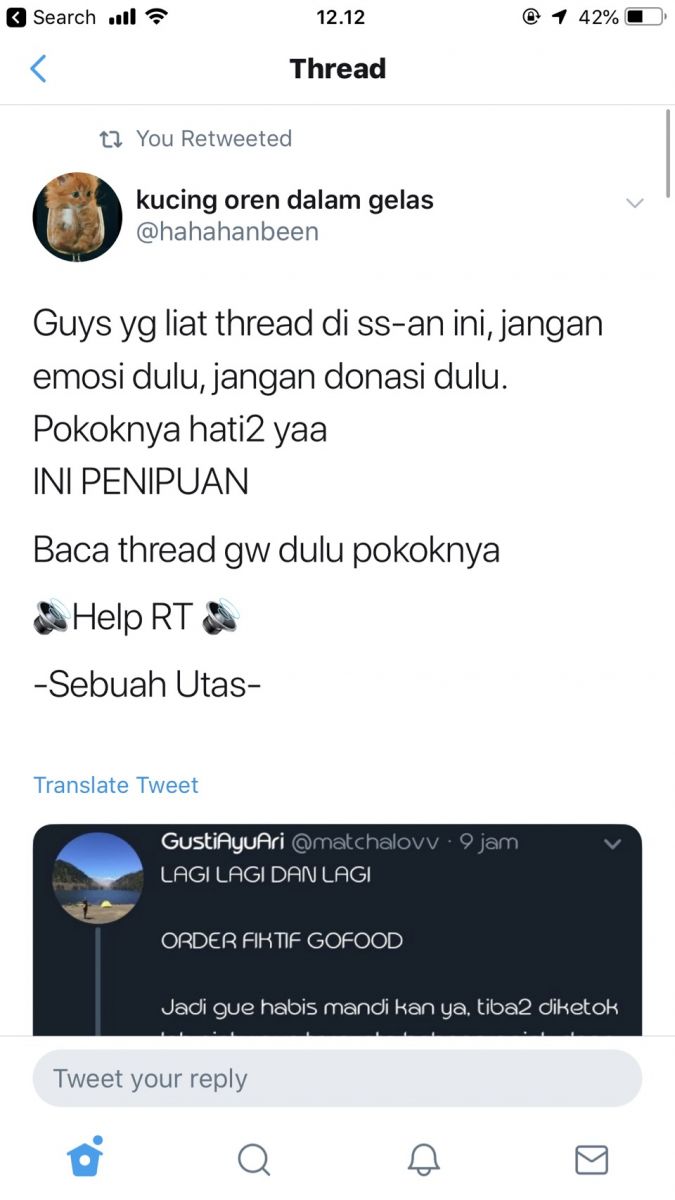Viewport: 675px width, 1200px height.
Task: Open the quoted ORDER FIKTIF GOFOOD tweet
Action: pyautogui.click(x=337, y=930)
